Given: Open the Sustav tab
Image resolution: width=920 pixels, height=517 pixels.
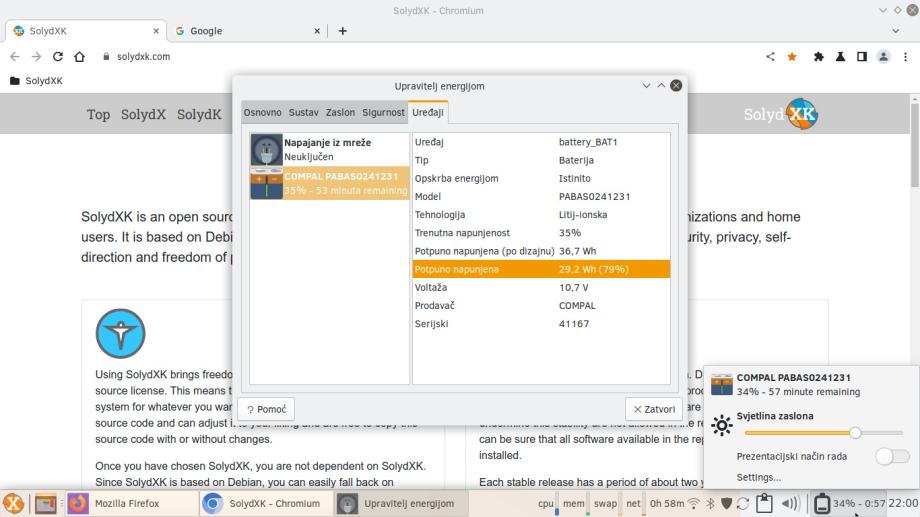Looking at the screenshot, I should tap(303, 112).
